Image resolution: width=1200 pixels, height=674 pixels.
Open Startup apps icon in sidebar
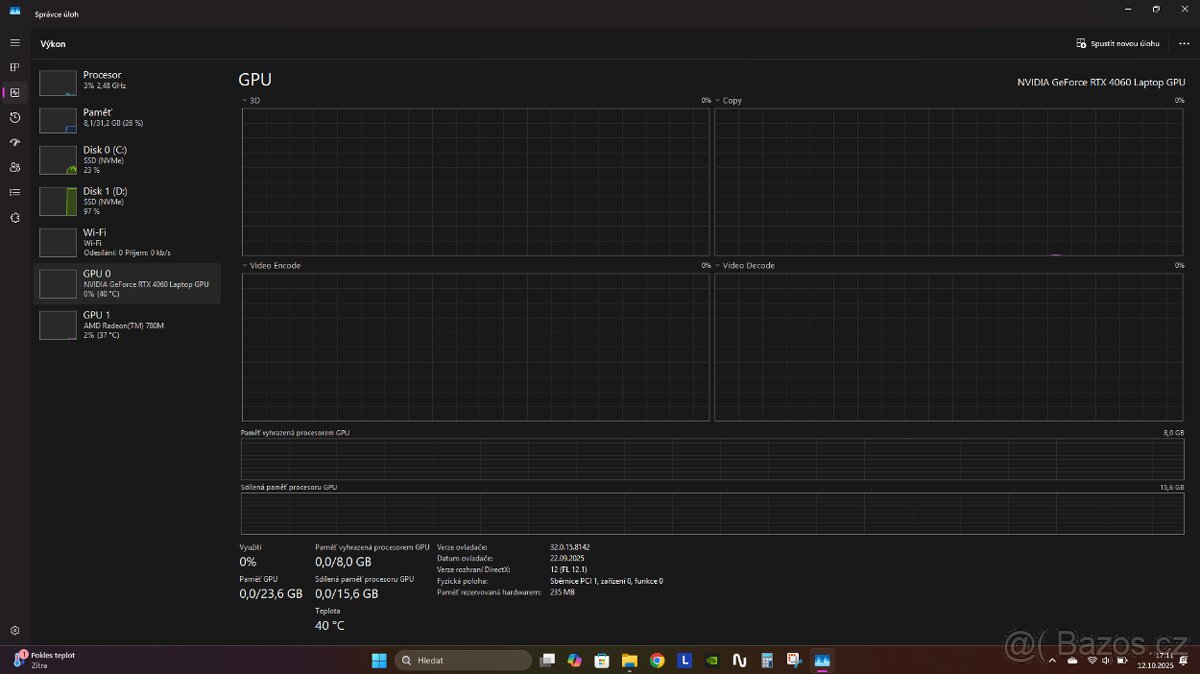click(x=15, y=142)
